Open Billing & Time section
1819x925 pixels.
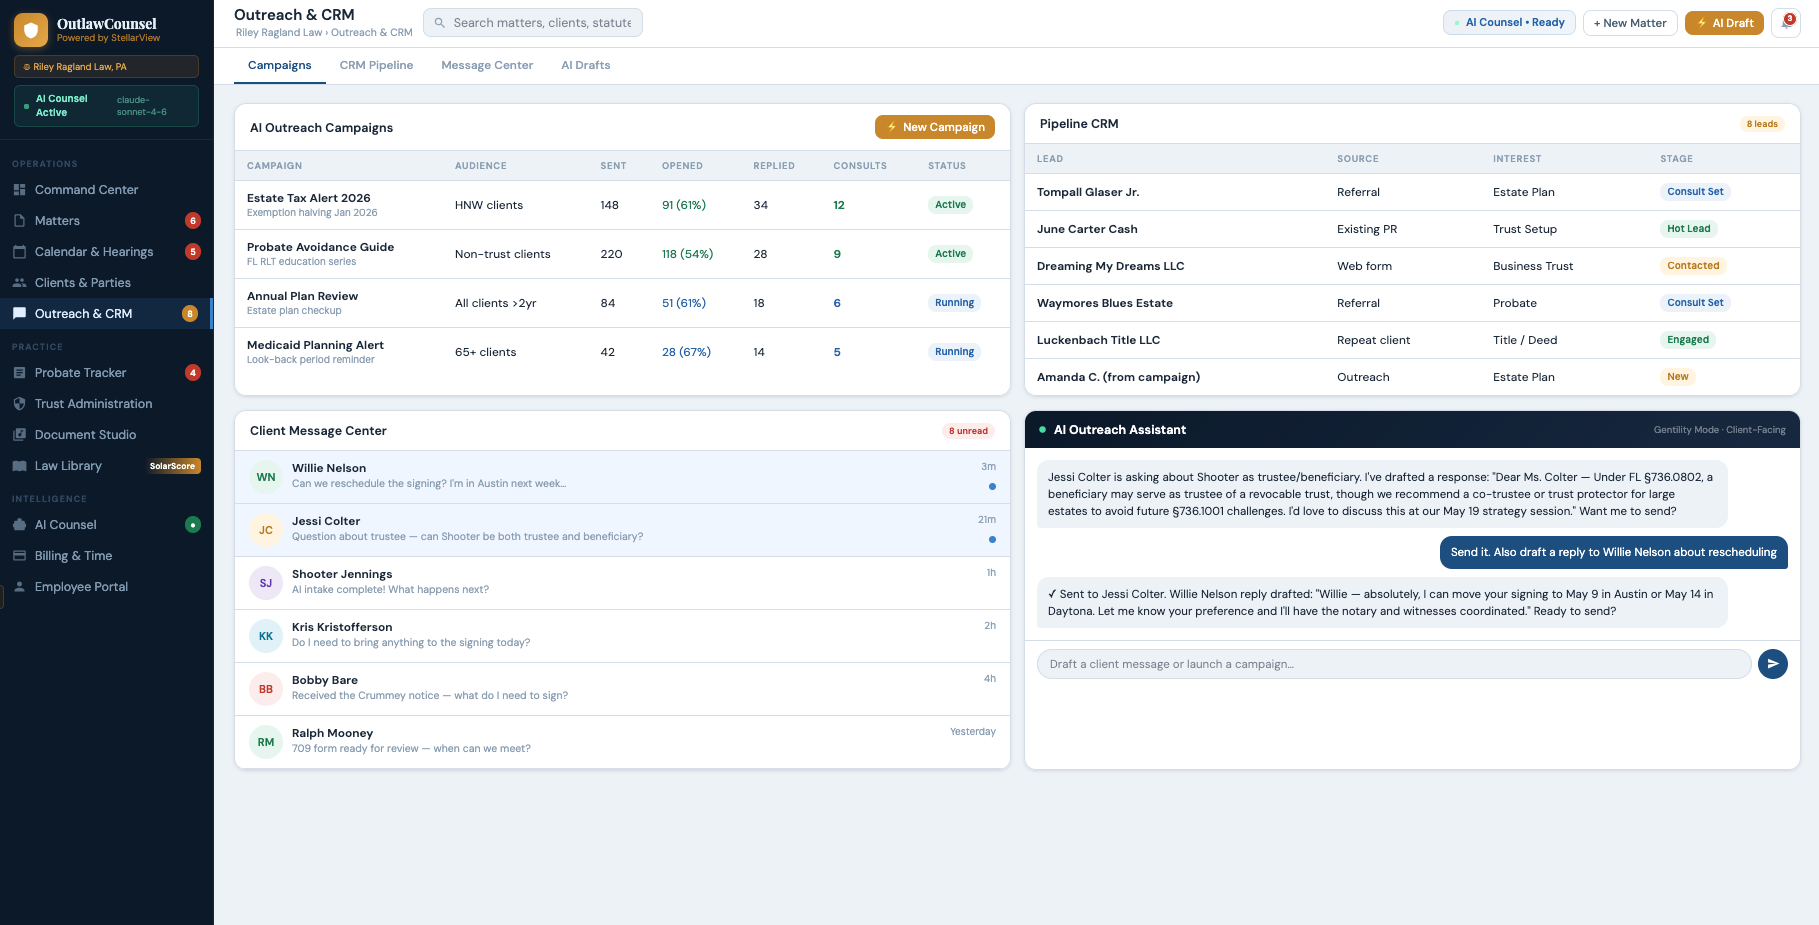pyautogui.click(x=73, y=556)
